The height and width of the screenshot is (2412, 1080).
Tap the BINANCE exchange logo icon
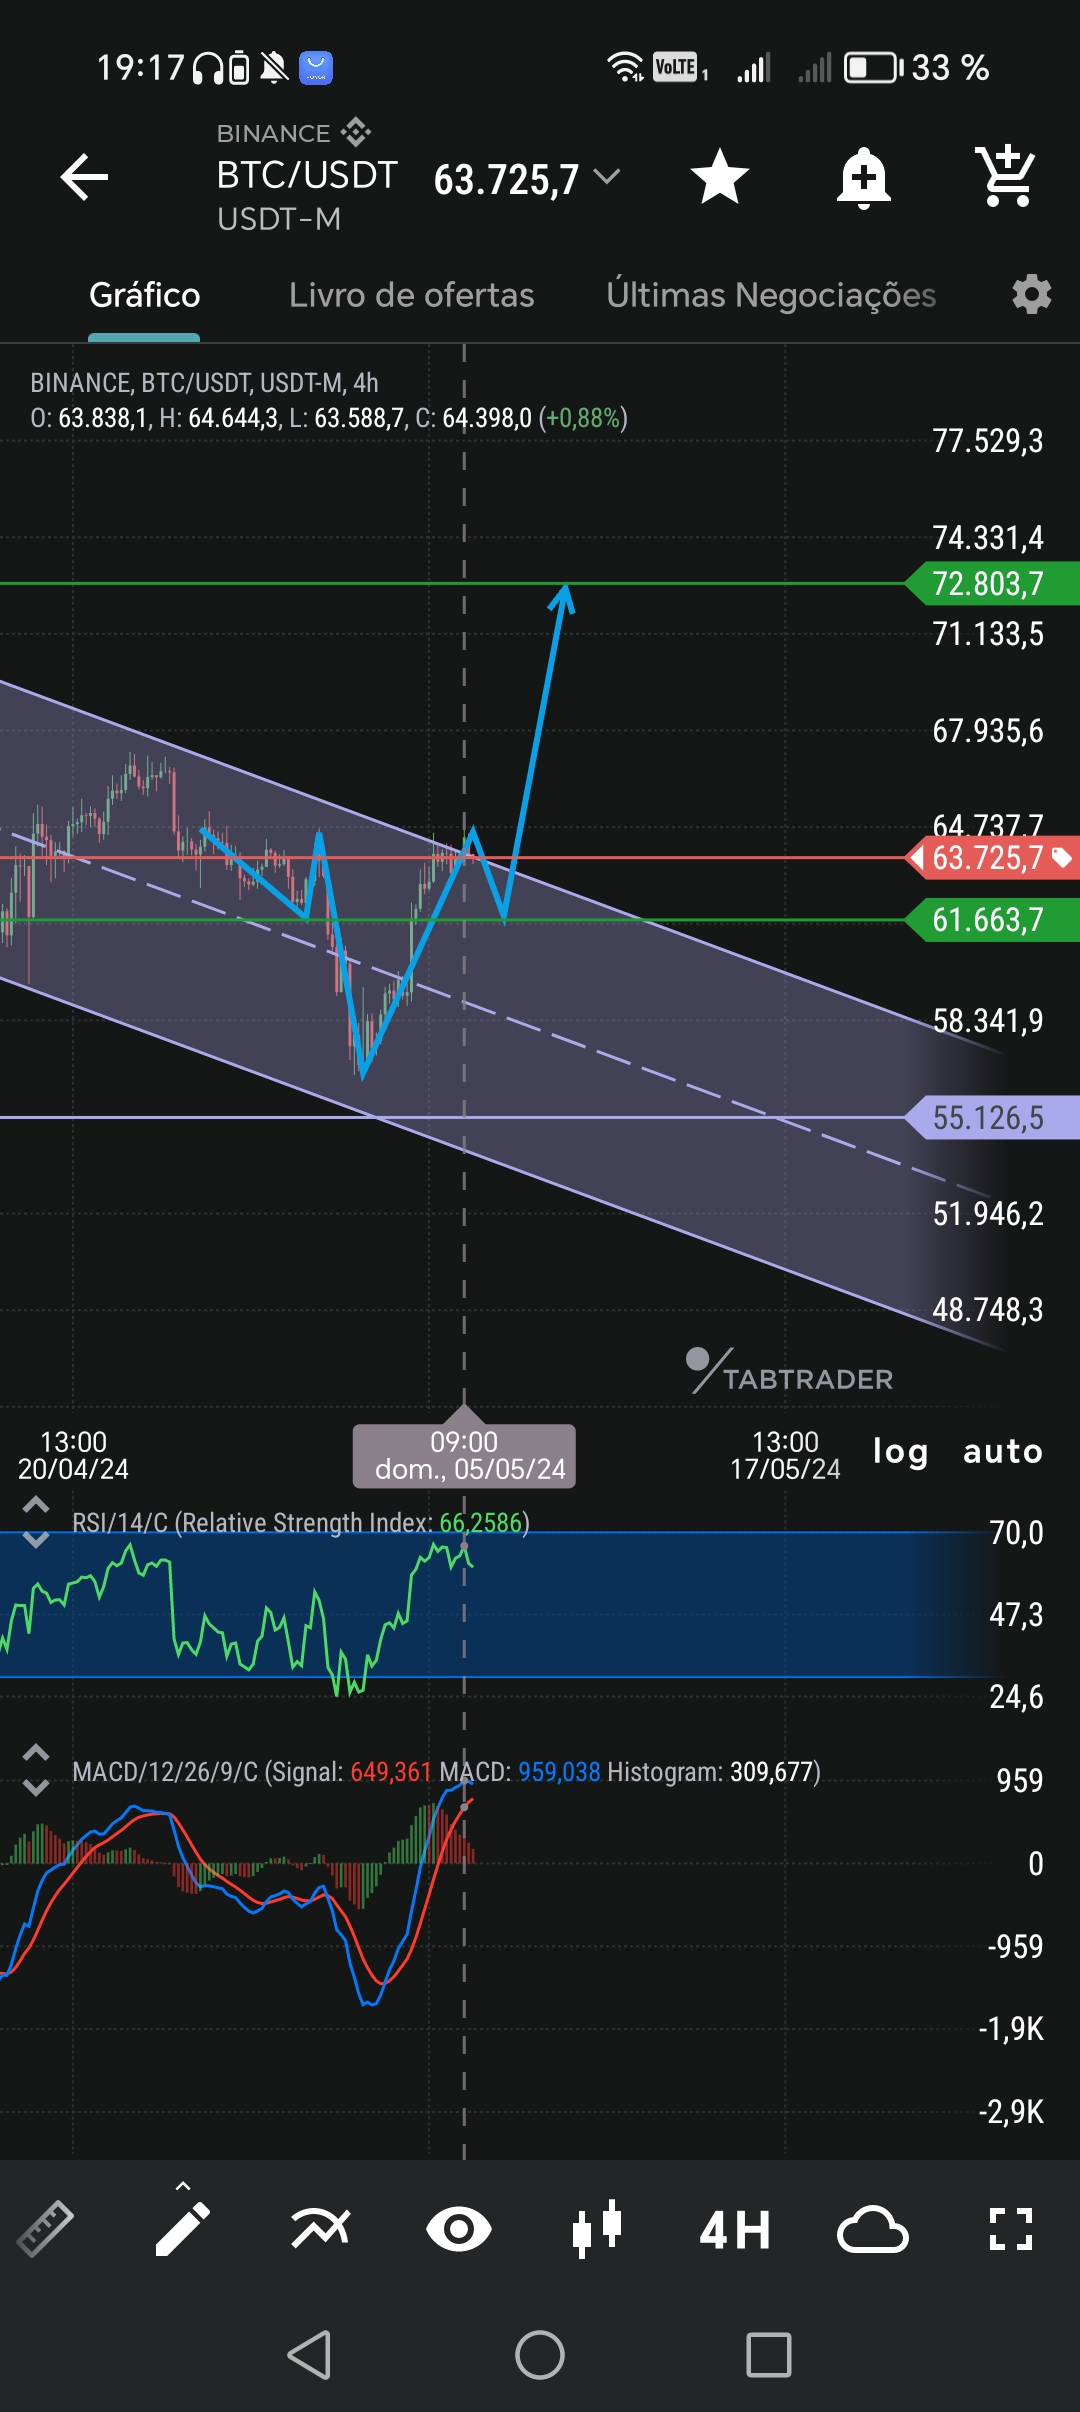[356, 132]
